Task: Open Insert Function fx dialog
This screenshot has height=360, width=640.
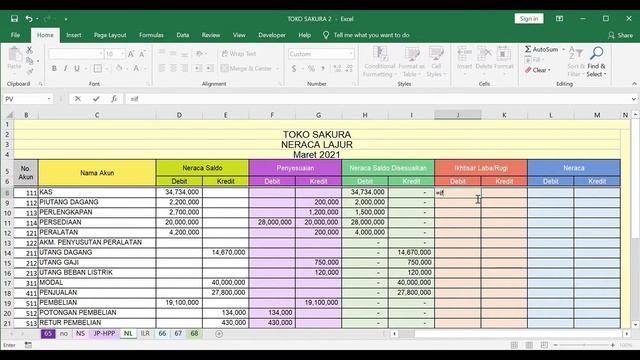Action: click(x=114, y=99)
